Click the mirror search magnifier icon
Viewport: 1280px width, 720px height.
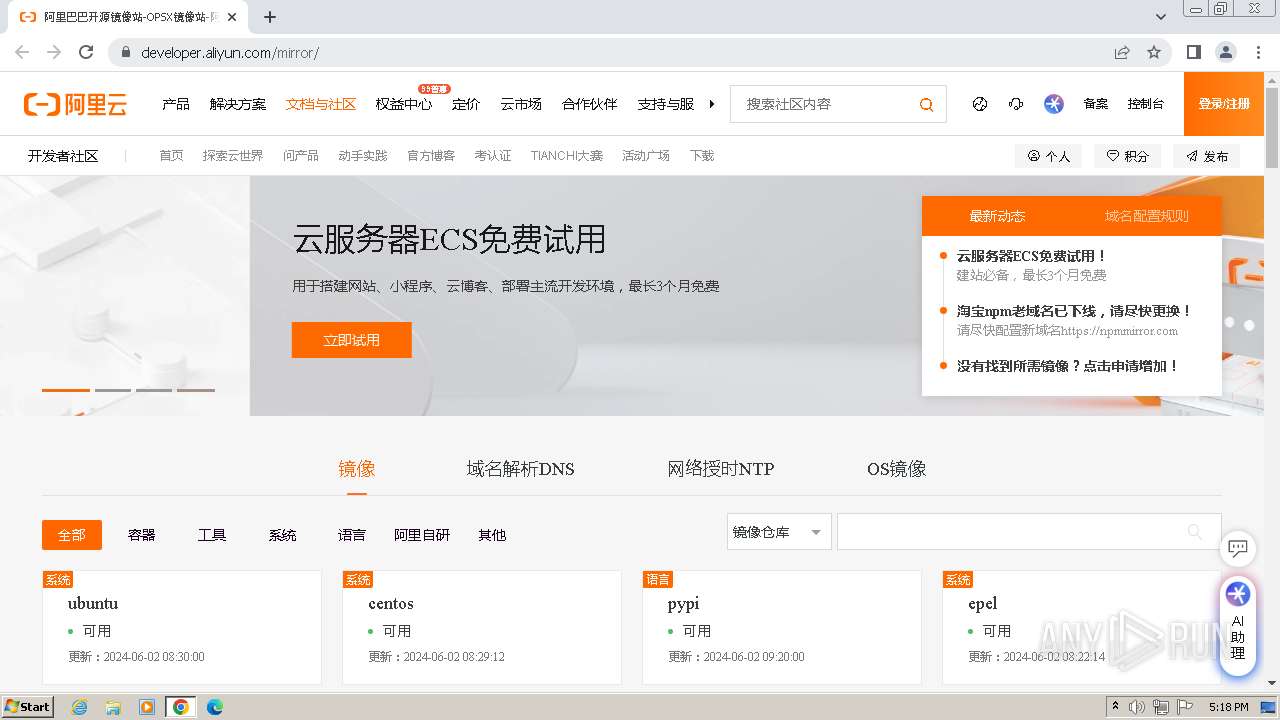1195,532
